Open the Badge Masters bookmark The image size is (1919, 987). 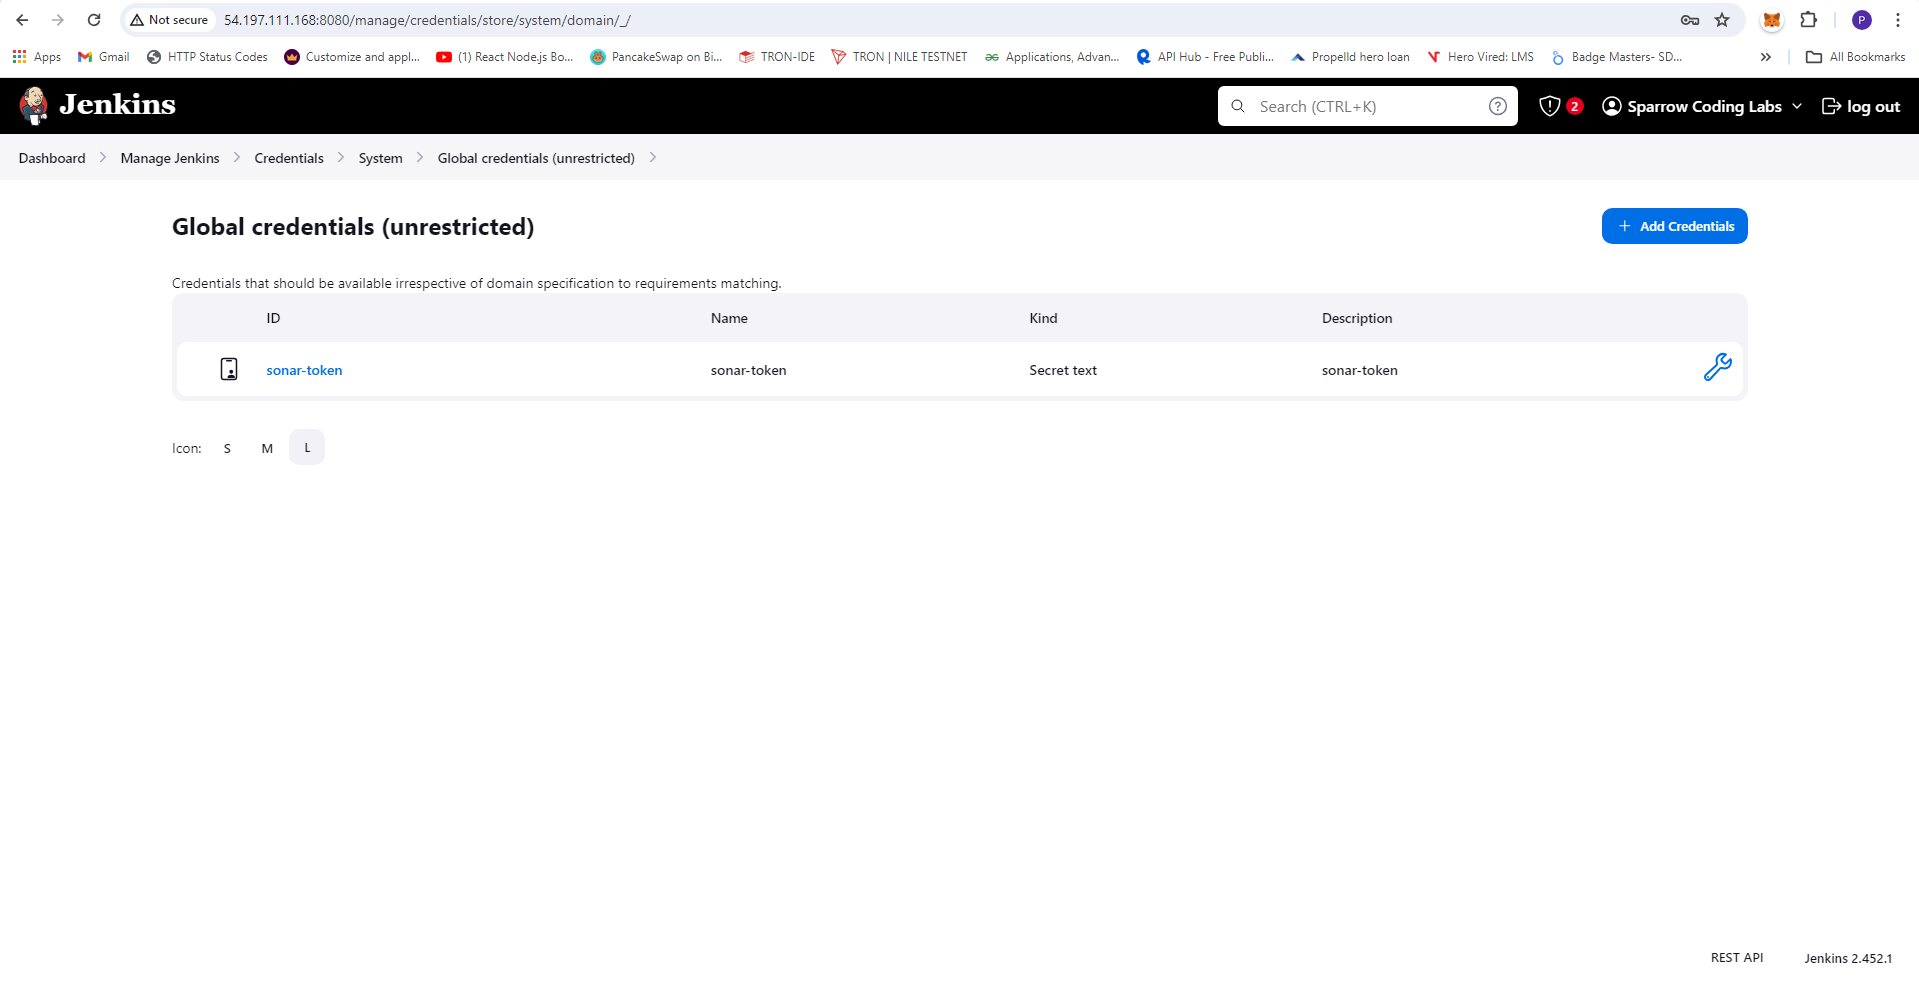1616,57
